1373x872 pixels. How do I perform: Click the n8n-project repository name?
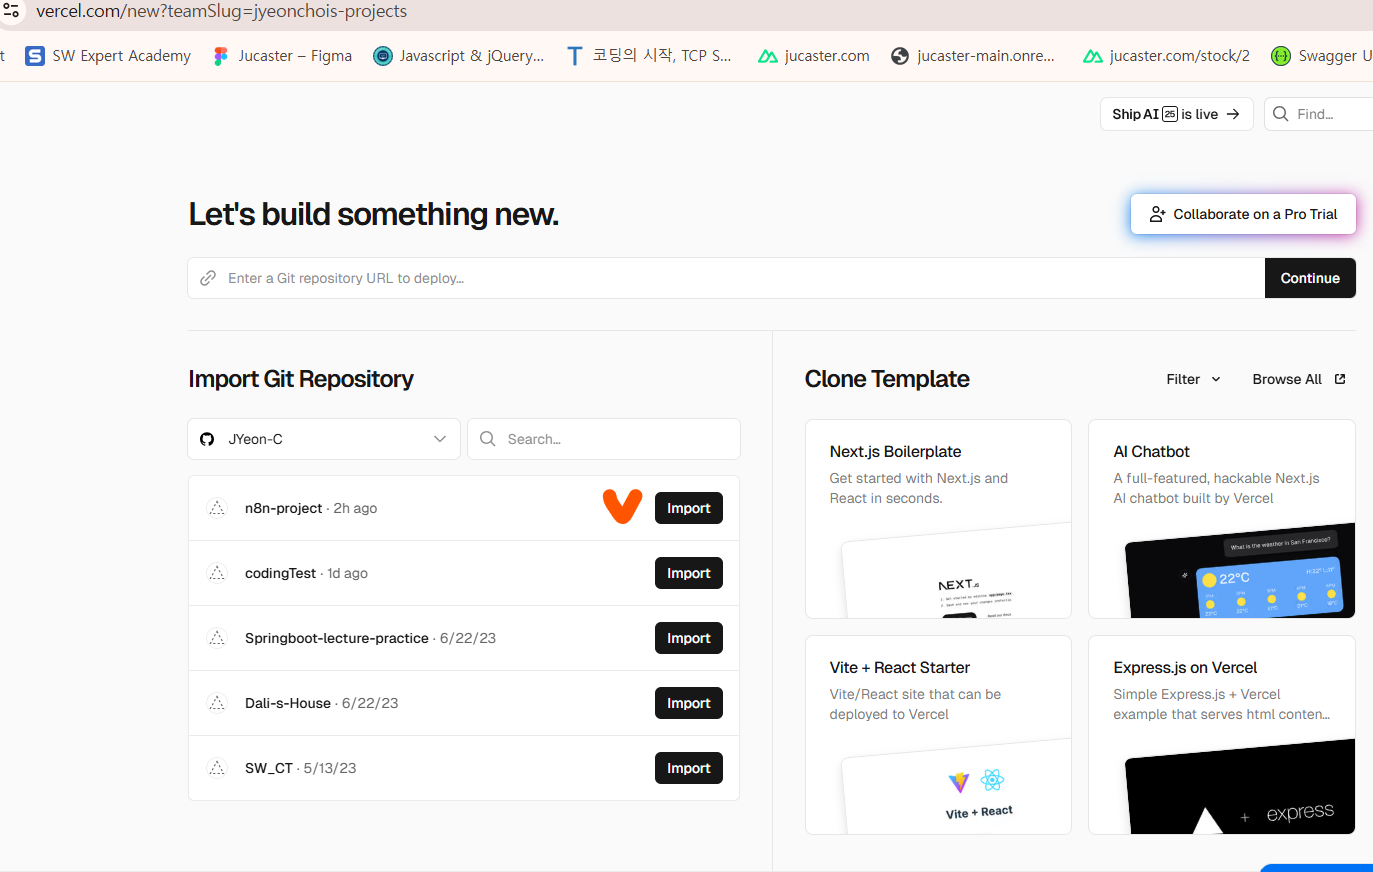pos(283,508)
